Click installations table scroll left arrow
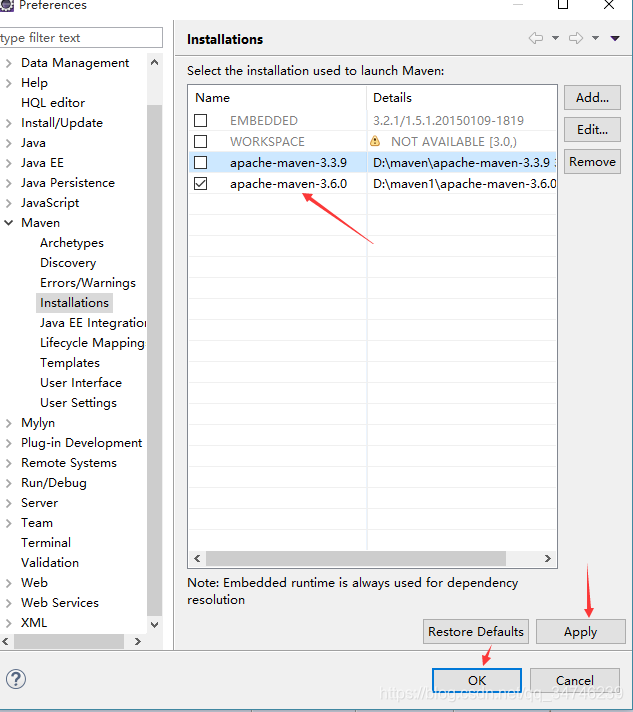 [x=198, y=558]
